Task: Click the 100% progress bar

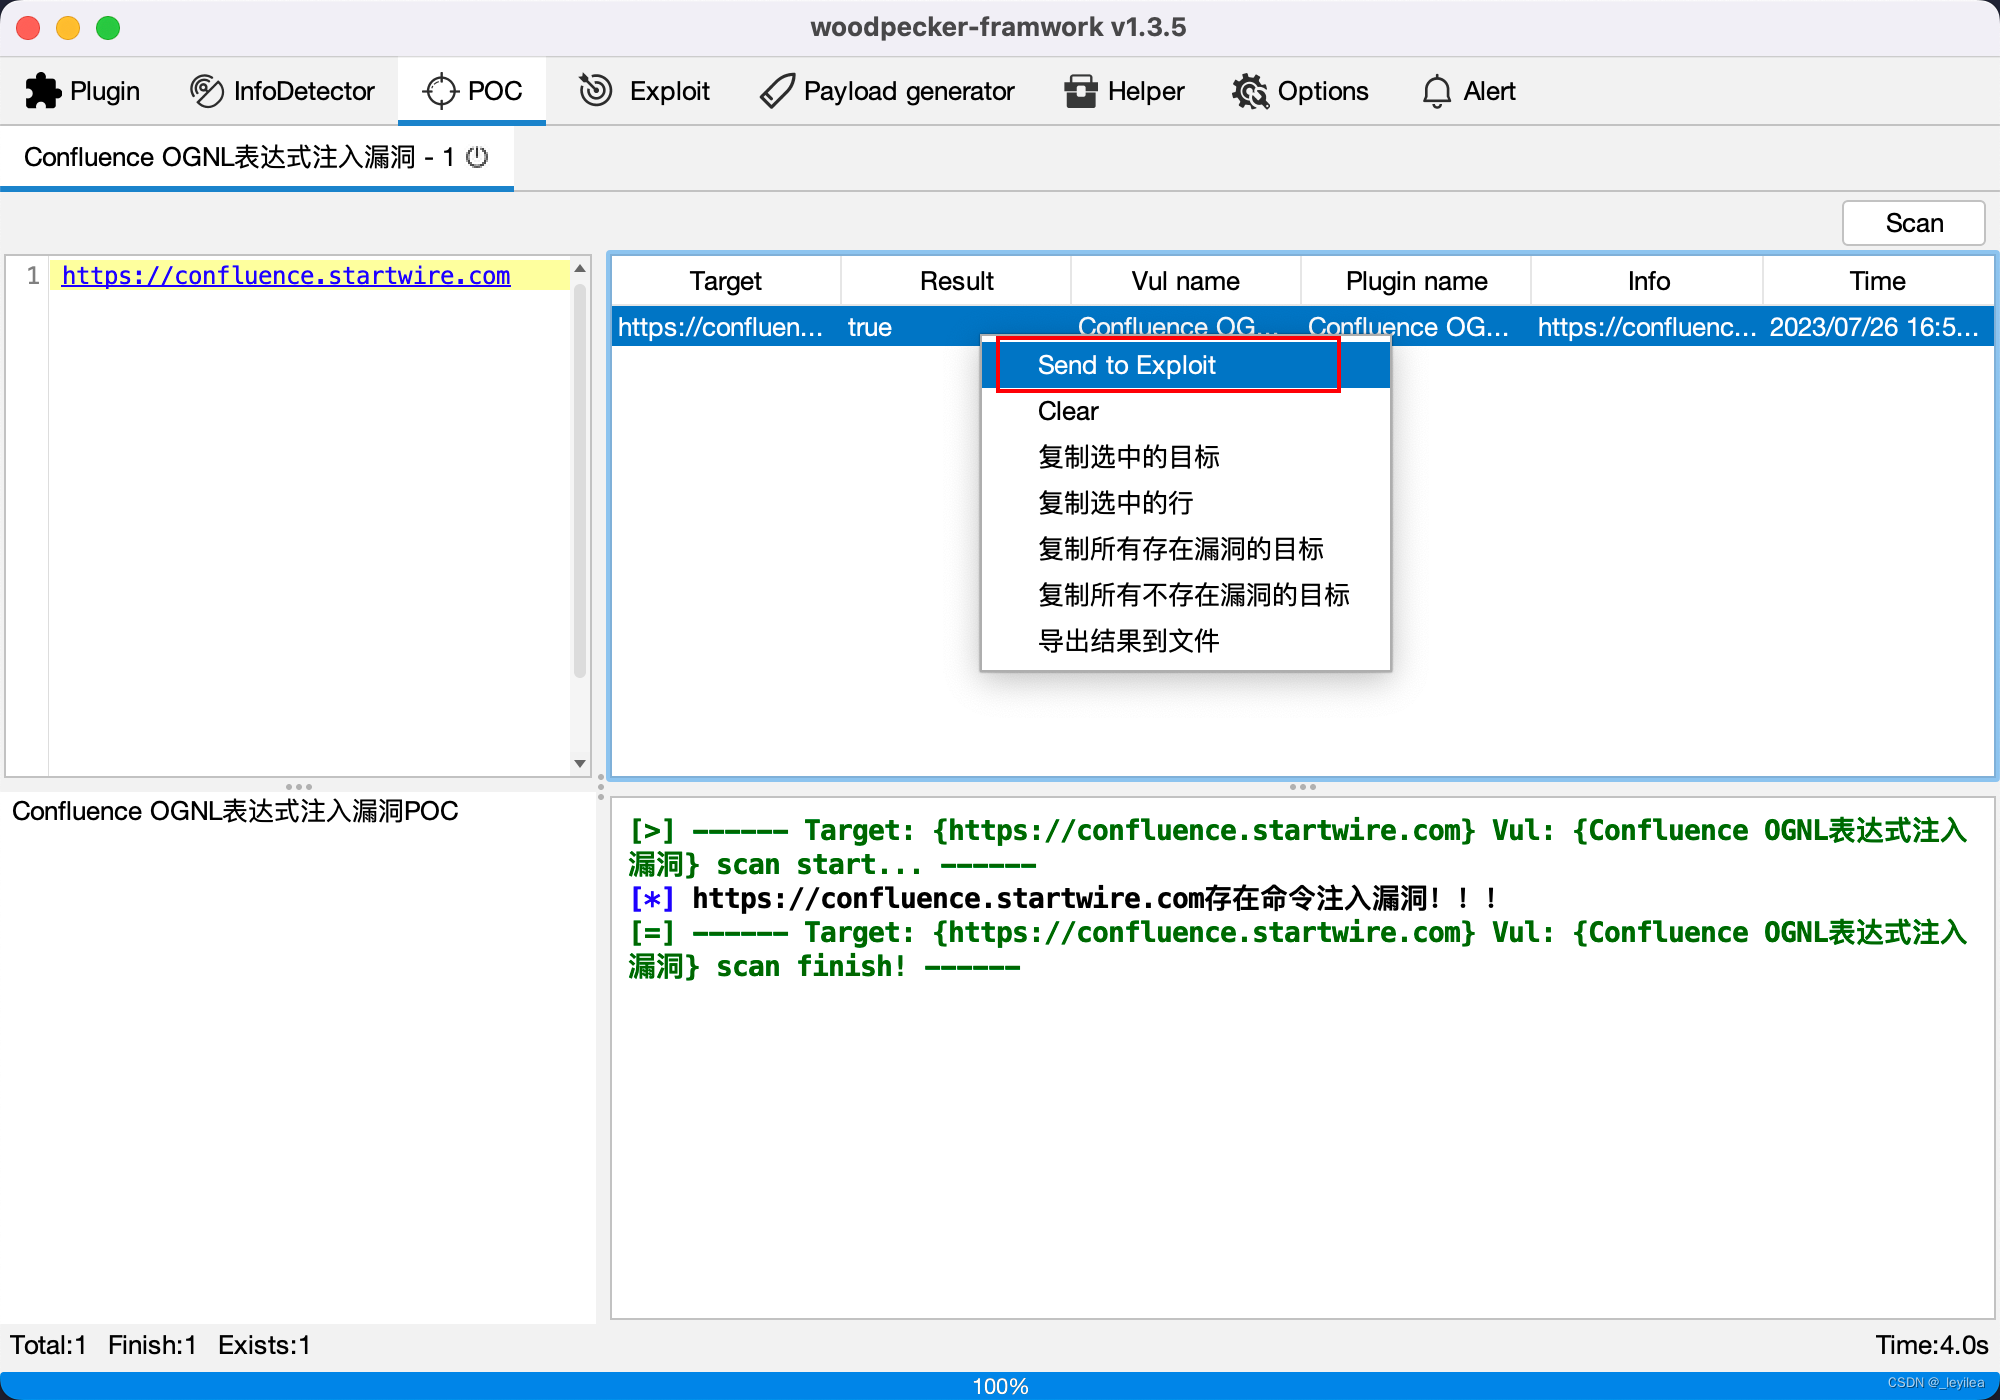Action: pos(1000,1386)
